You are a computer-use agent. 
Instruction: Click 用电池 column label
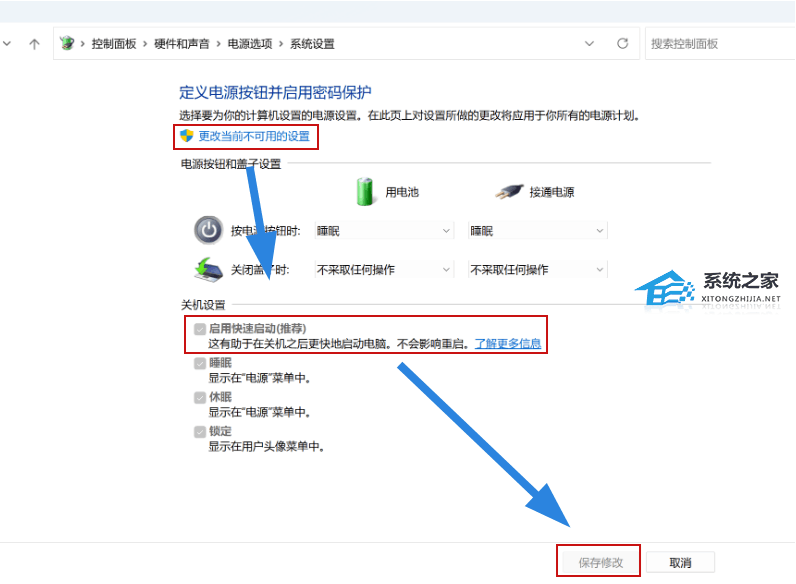(402, 192)
